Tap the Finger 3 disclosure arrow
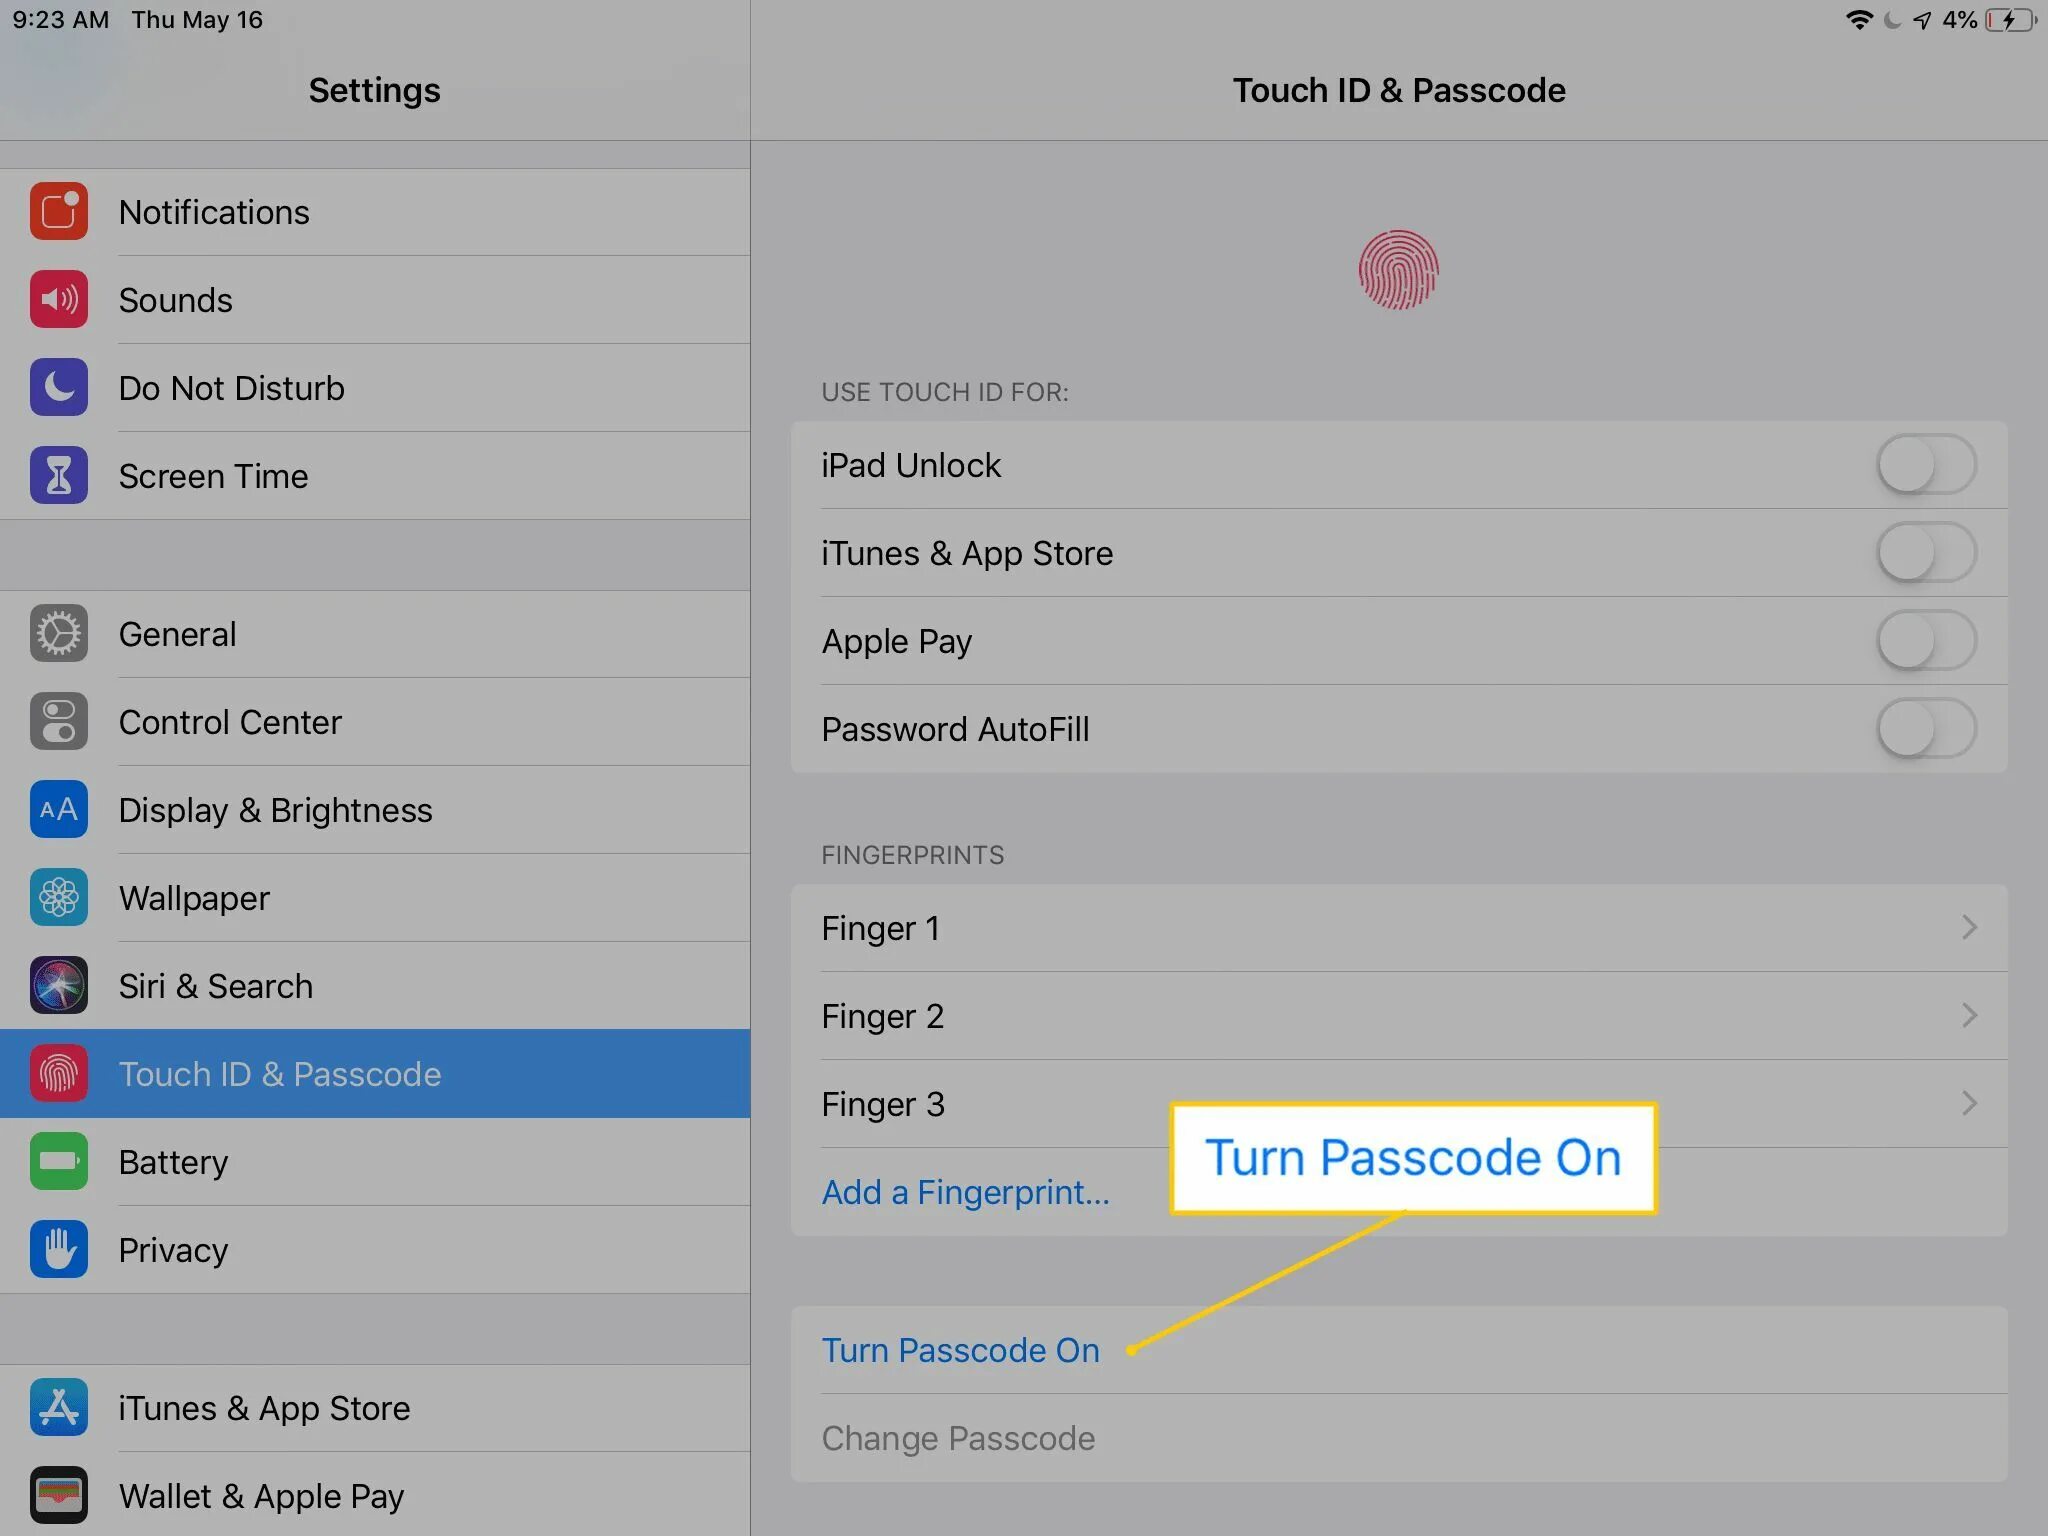The width and height of the screenshot is (2048, 1536). click(1968, 1104)
